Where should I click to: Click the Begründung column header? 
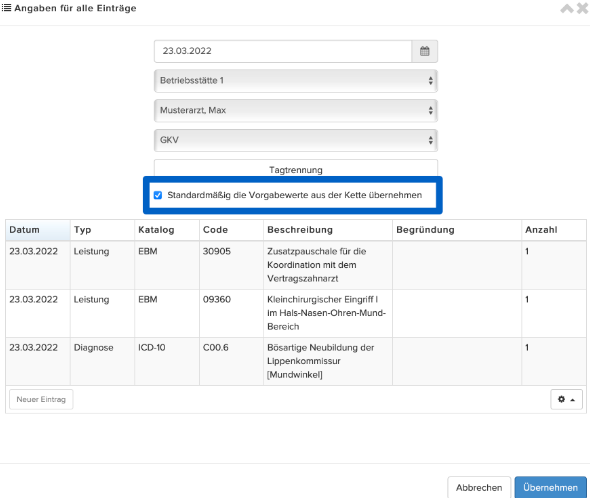[x=457, y=230]
